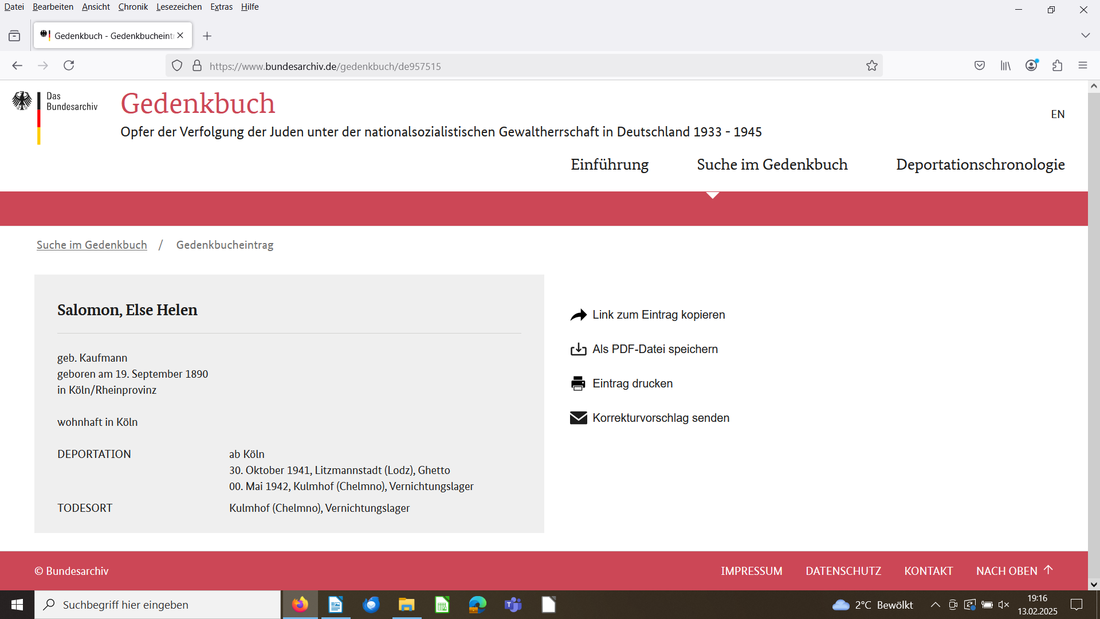Click the muted volume tray icon
Viewport: 1100px width, 619px height.
(1003, 604)
